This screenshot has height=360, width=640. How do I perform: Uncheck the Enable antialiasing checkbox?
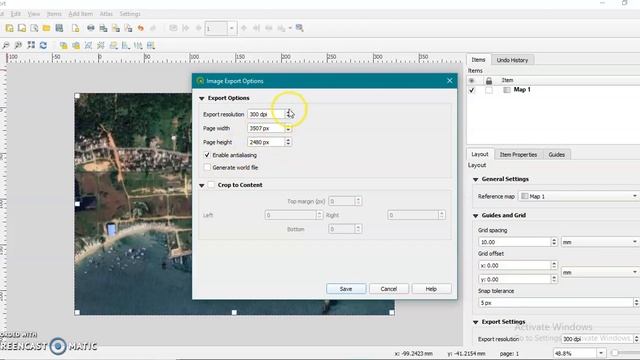[207, 155]
